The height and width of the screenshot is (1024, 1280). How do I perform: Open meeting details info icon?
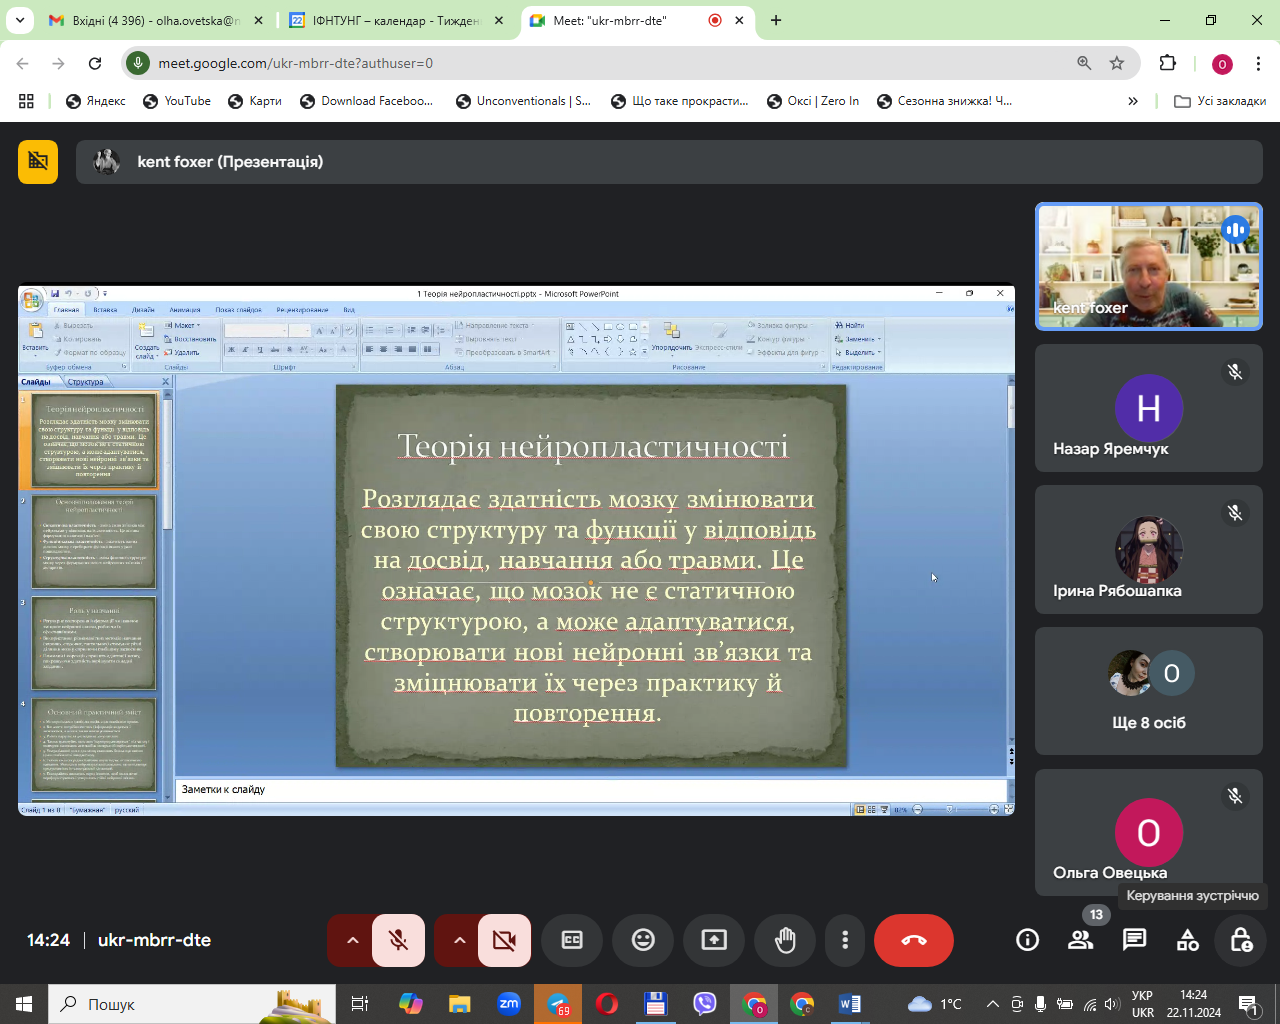pyautogui.click(x=1027, y=940)
